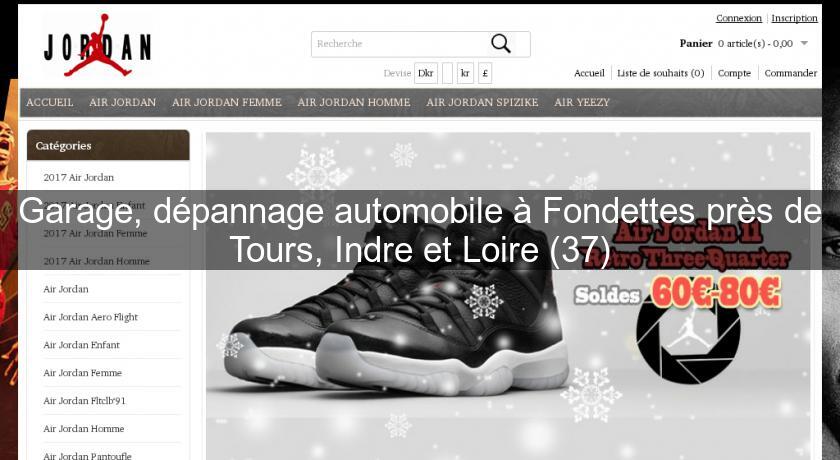Open the AIR JORDAN HOMME menu
The width and height of the screenshot is (840, 460).
(354, 102)
